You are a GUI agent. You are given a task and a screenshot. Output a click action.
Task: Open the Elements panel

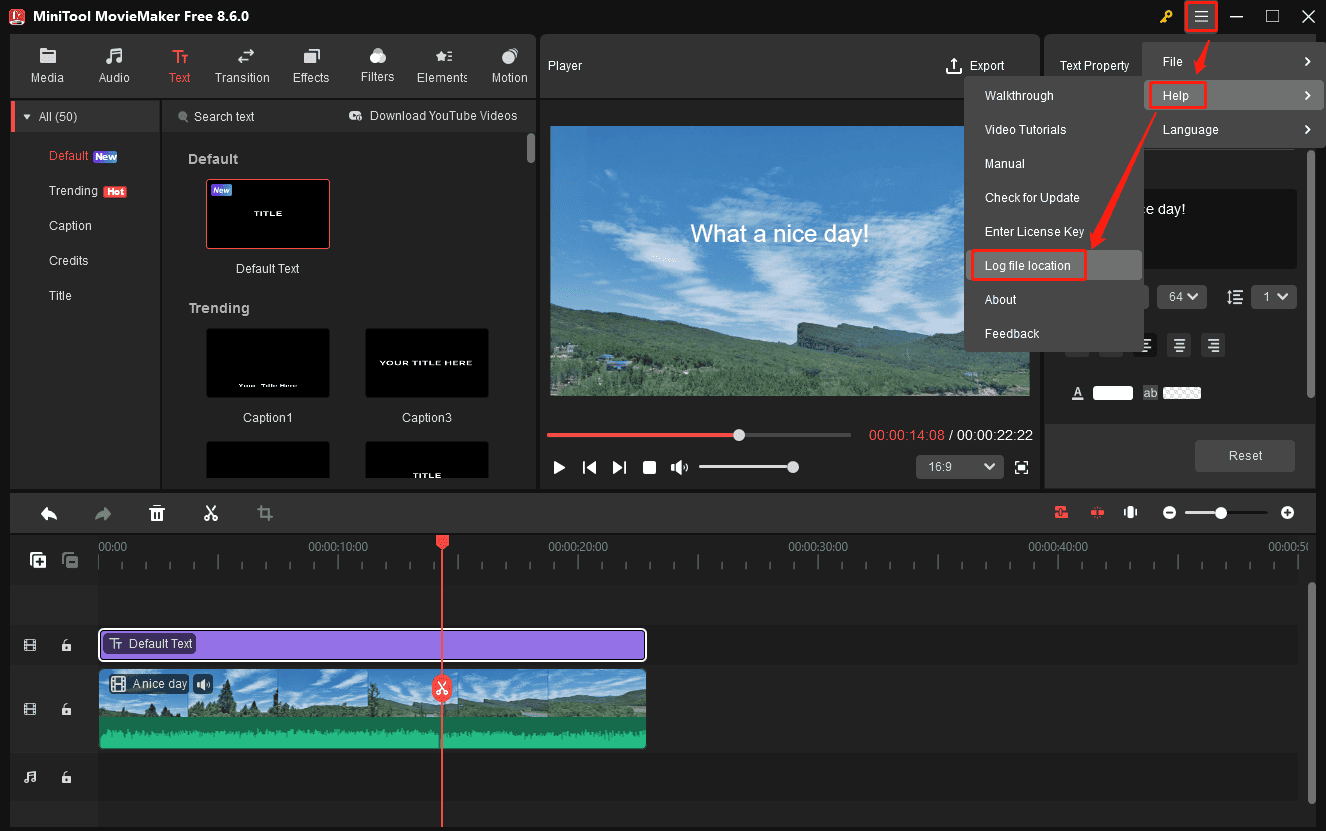[441, 65]
